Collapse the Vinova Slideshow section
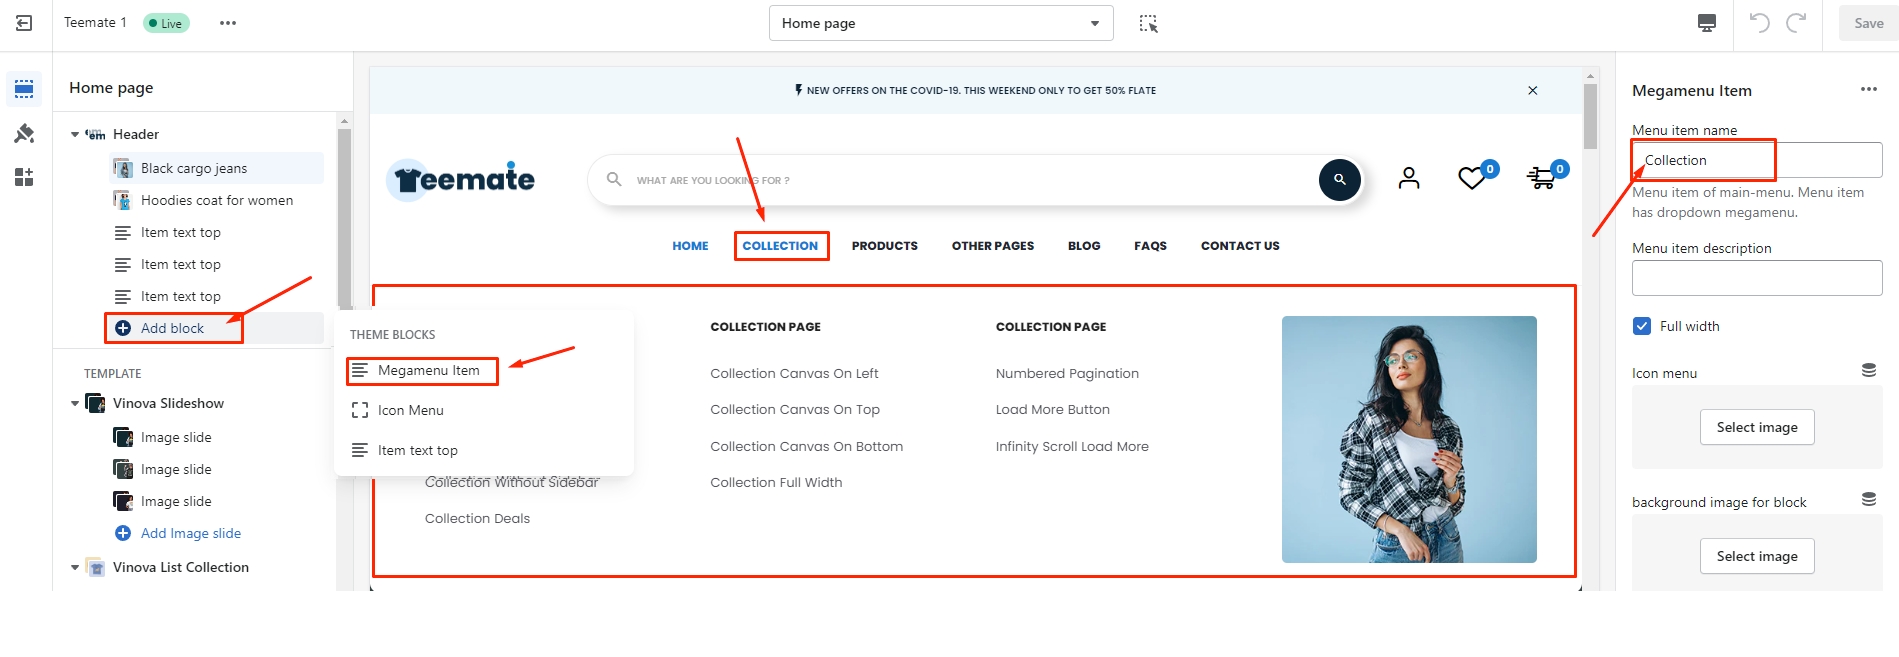Screen dimensions: 1899x657 pyautogui.click(x=75, y=403)
